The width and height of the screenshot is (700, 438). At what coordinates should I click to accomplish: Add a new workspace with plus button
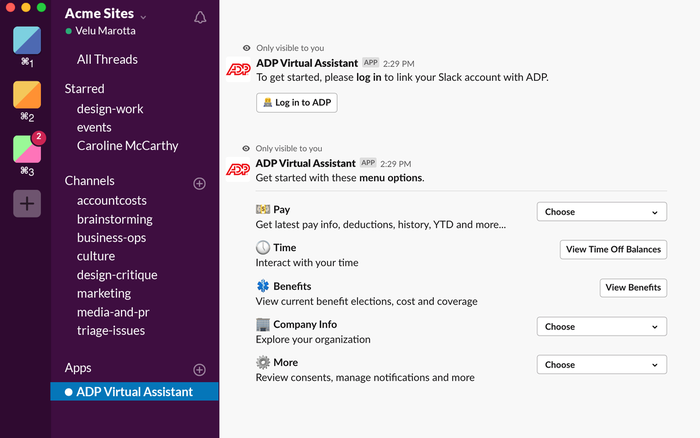(x=27, y=204)
